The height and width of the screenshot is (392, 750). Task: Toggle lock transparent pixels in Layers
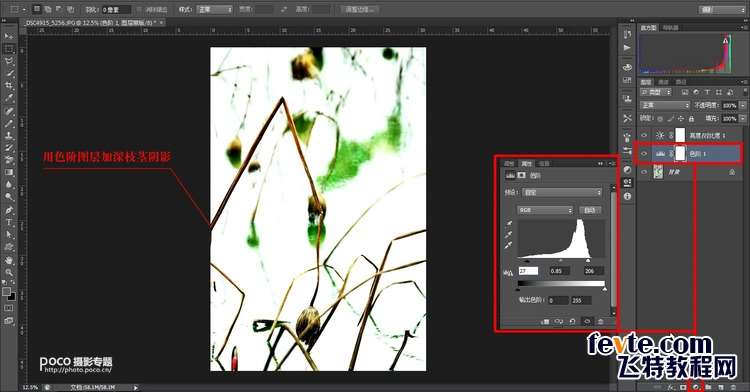(661, 119)
